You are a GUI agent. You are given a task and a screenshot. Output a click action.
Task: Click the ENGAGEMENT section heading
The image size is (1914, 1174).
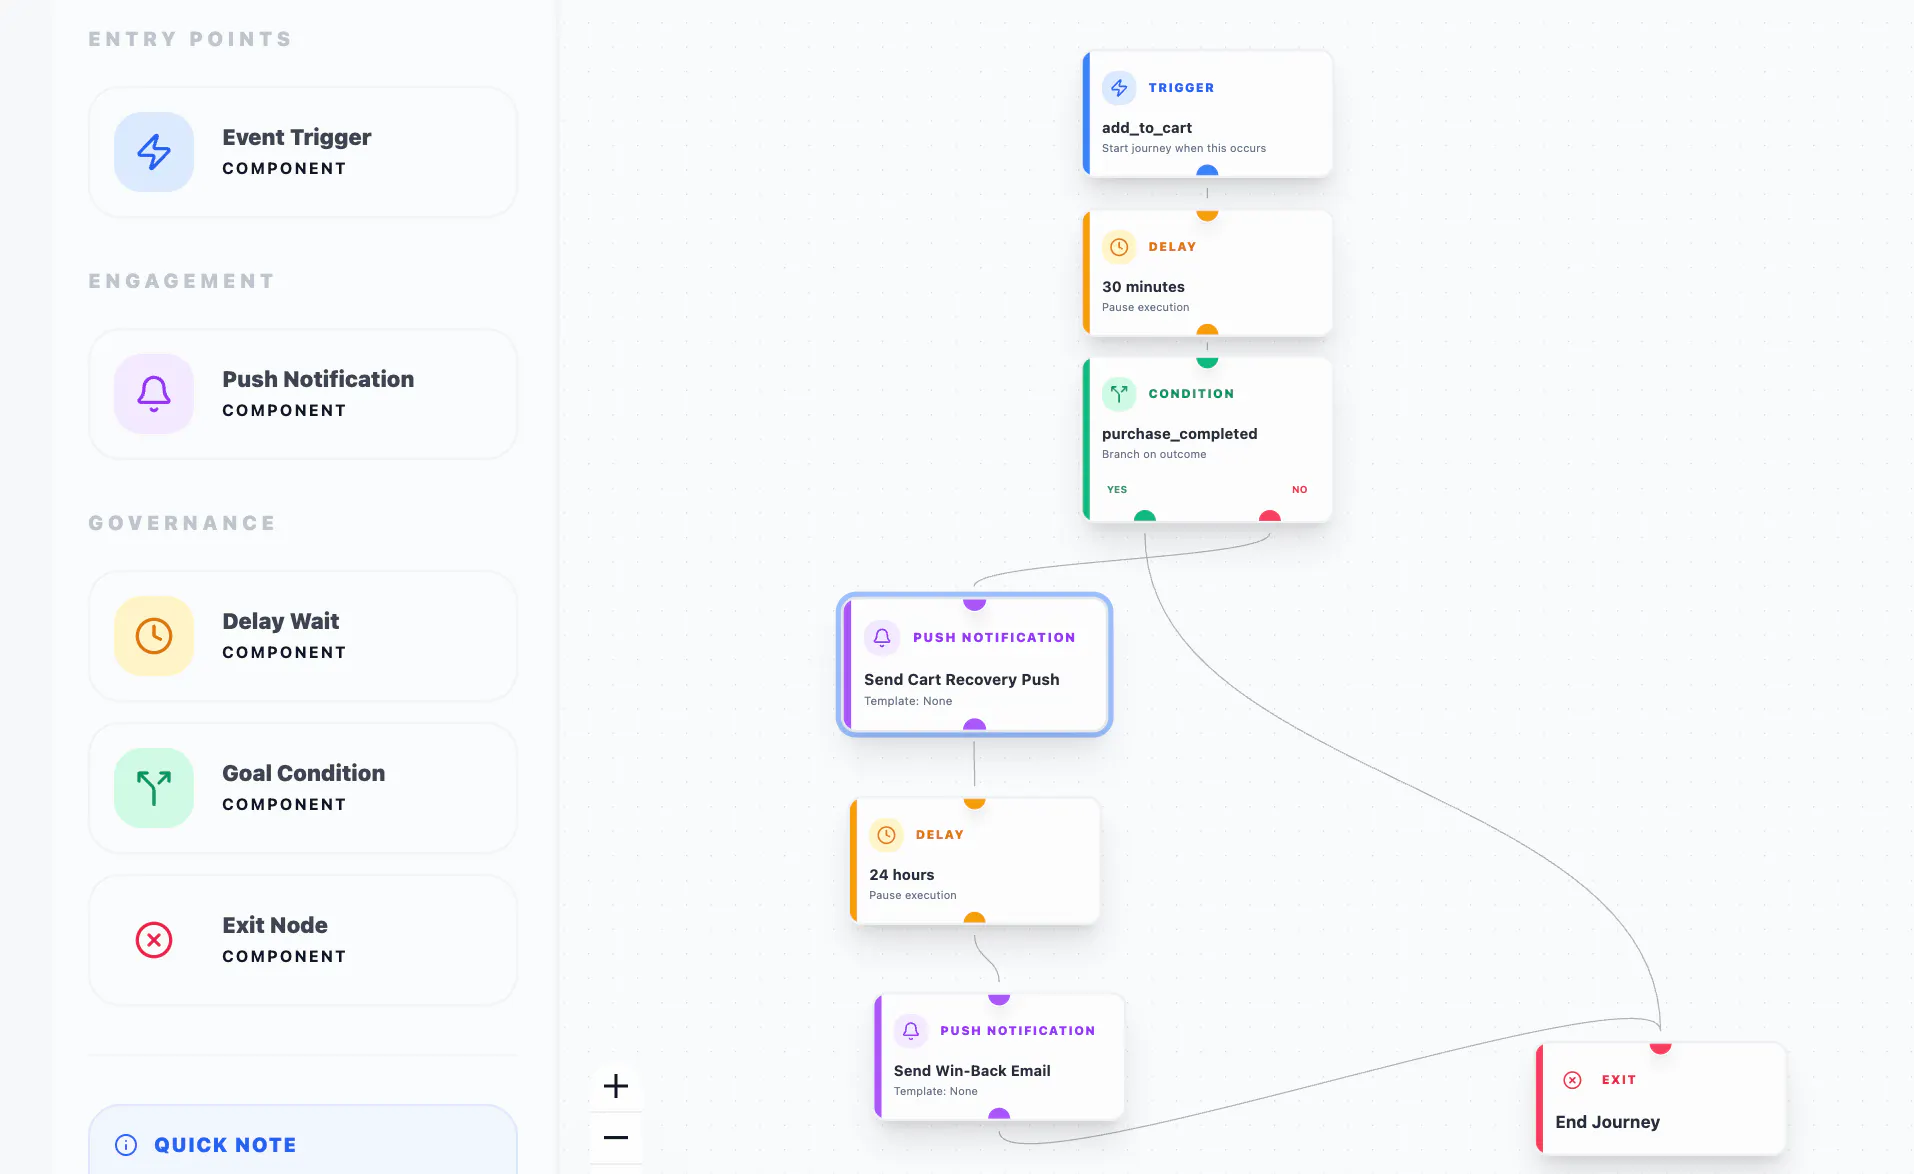click(x=182, y=281)
